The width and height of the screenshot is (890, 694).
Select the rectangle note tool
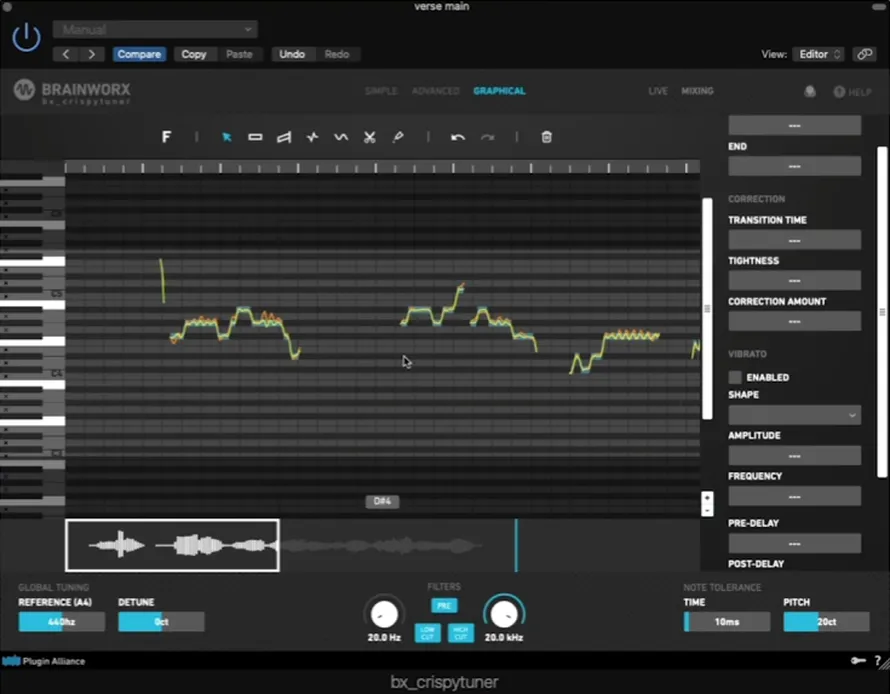[255, 137]
